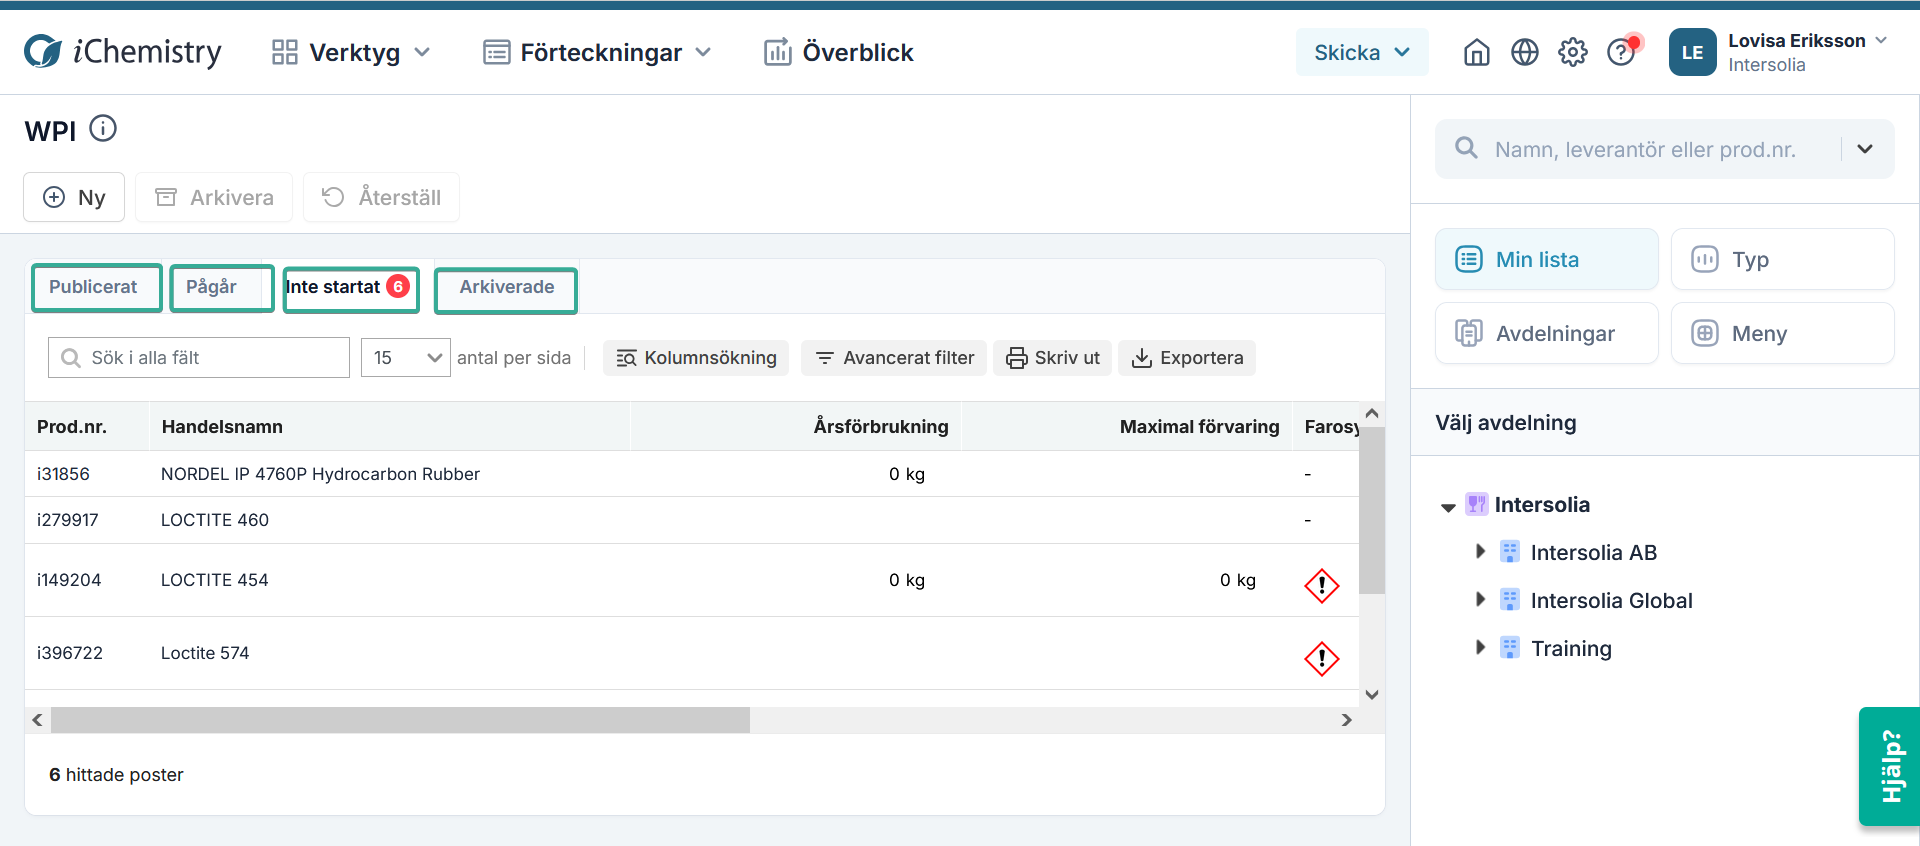
Task: Export the list with Exportera
Action: point(1187,358)
